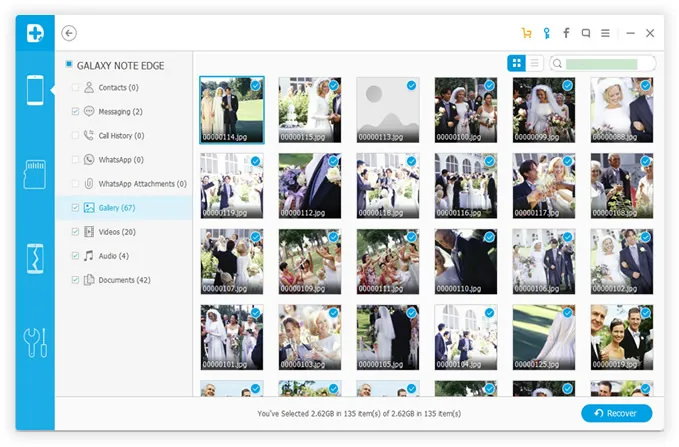Collapse the GALAXY NOTE EDGE device tree
Viewport: 679px width, 447px height.
click(x=68, y=65)
